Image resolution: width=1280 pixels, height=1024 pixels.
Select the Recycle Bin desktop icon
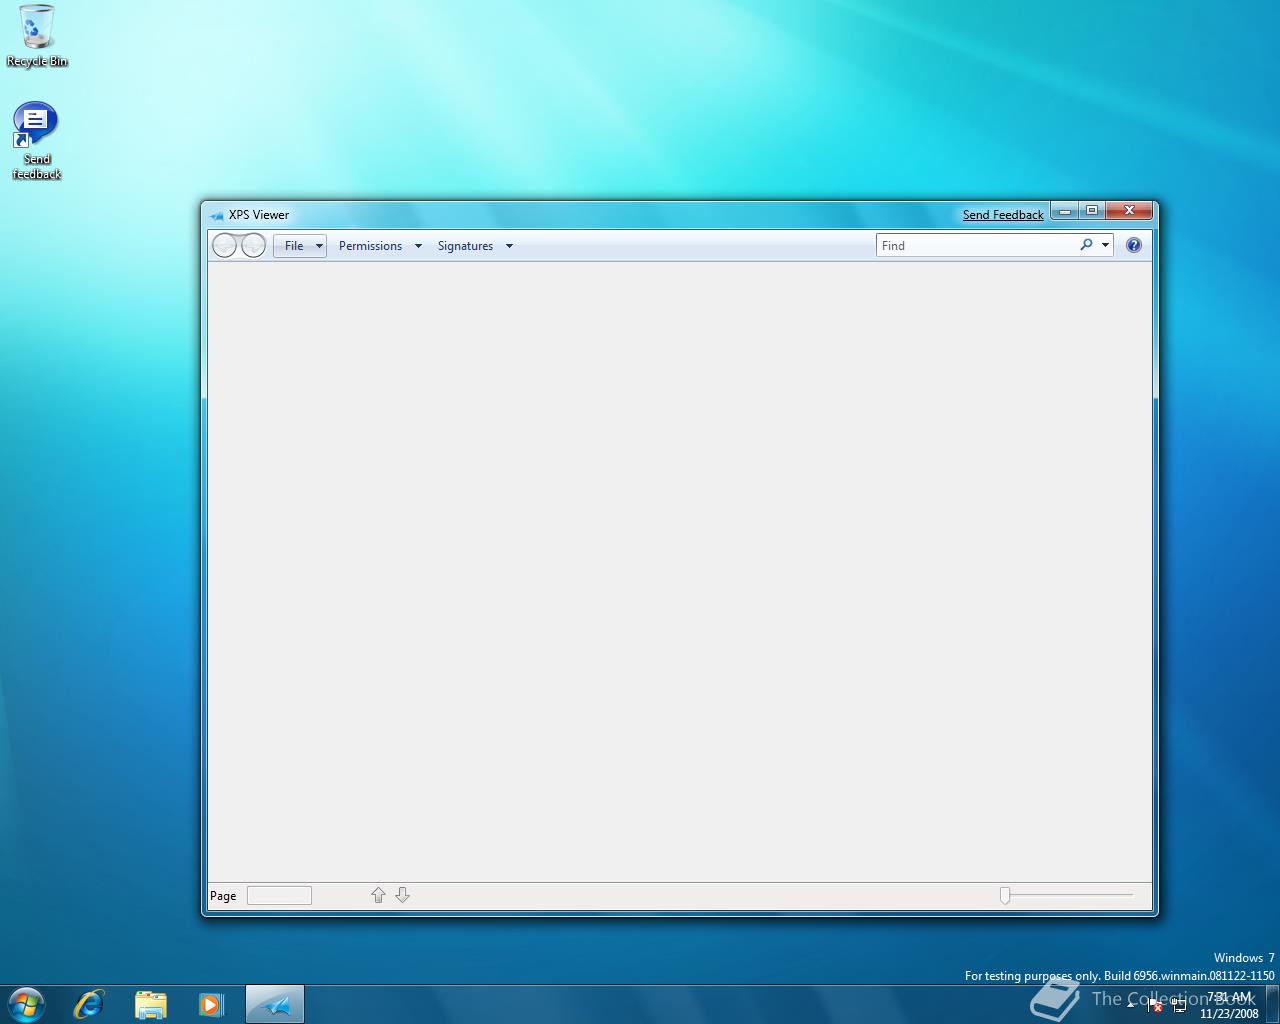point(37,36)
